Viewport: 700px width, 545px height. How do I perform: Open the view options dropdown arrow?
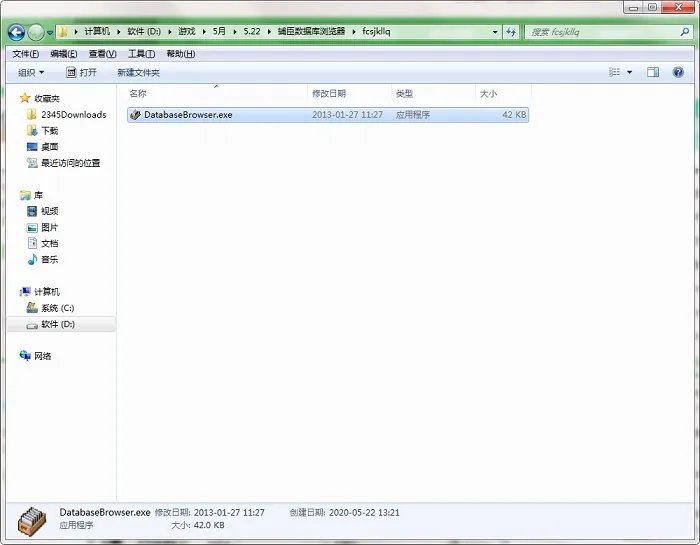click(x=629, y=72)
